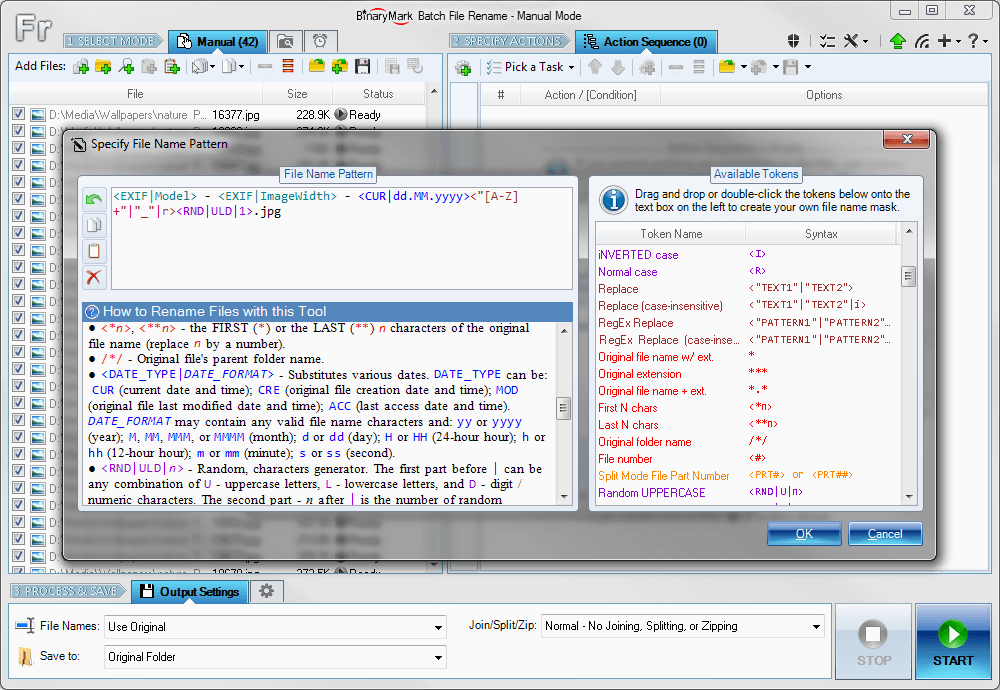Click the Available Tokens scrollbar thumb
Viewport: 1000px width, 690px height.
click(x=908, y=276)
